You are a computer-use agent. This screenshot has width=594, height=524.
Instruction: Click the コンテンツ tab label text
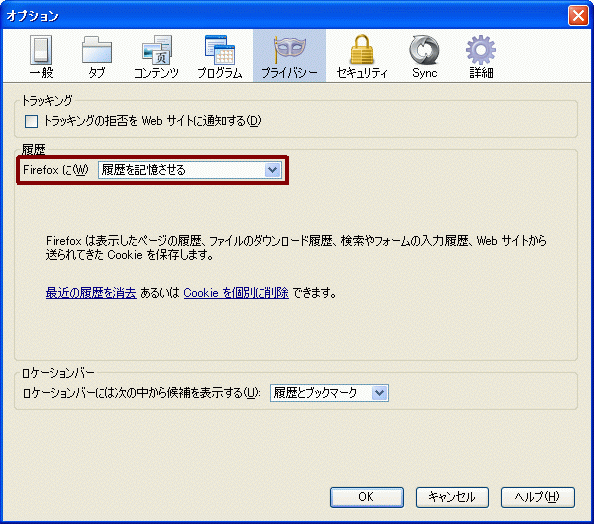click(156, 73)
